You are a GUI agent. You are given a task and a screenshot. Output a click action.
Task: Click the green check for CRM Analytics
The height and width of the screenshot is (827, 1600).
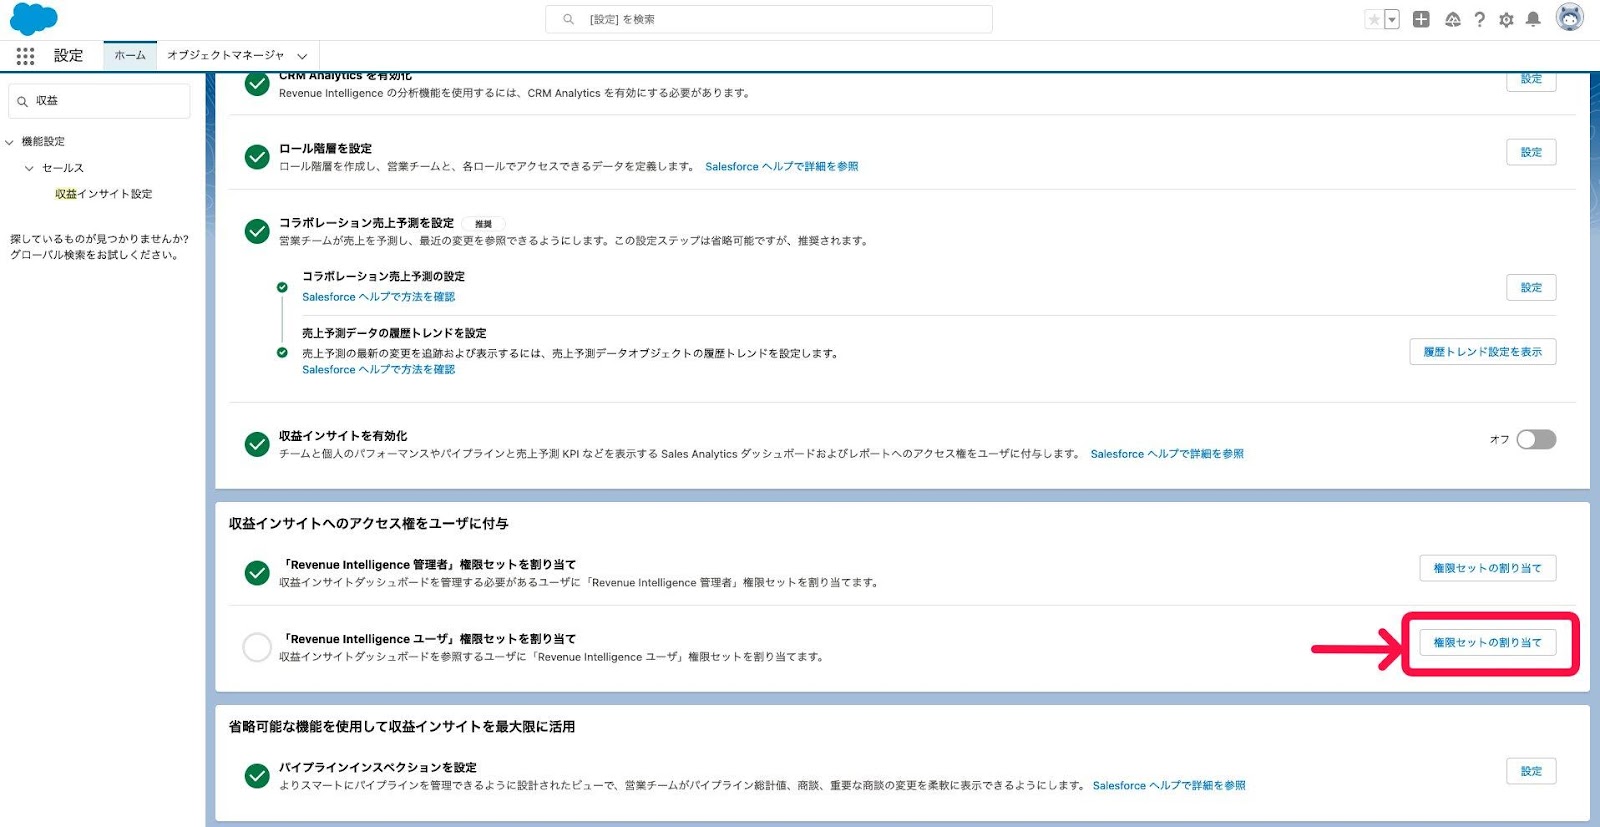257,84
